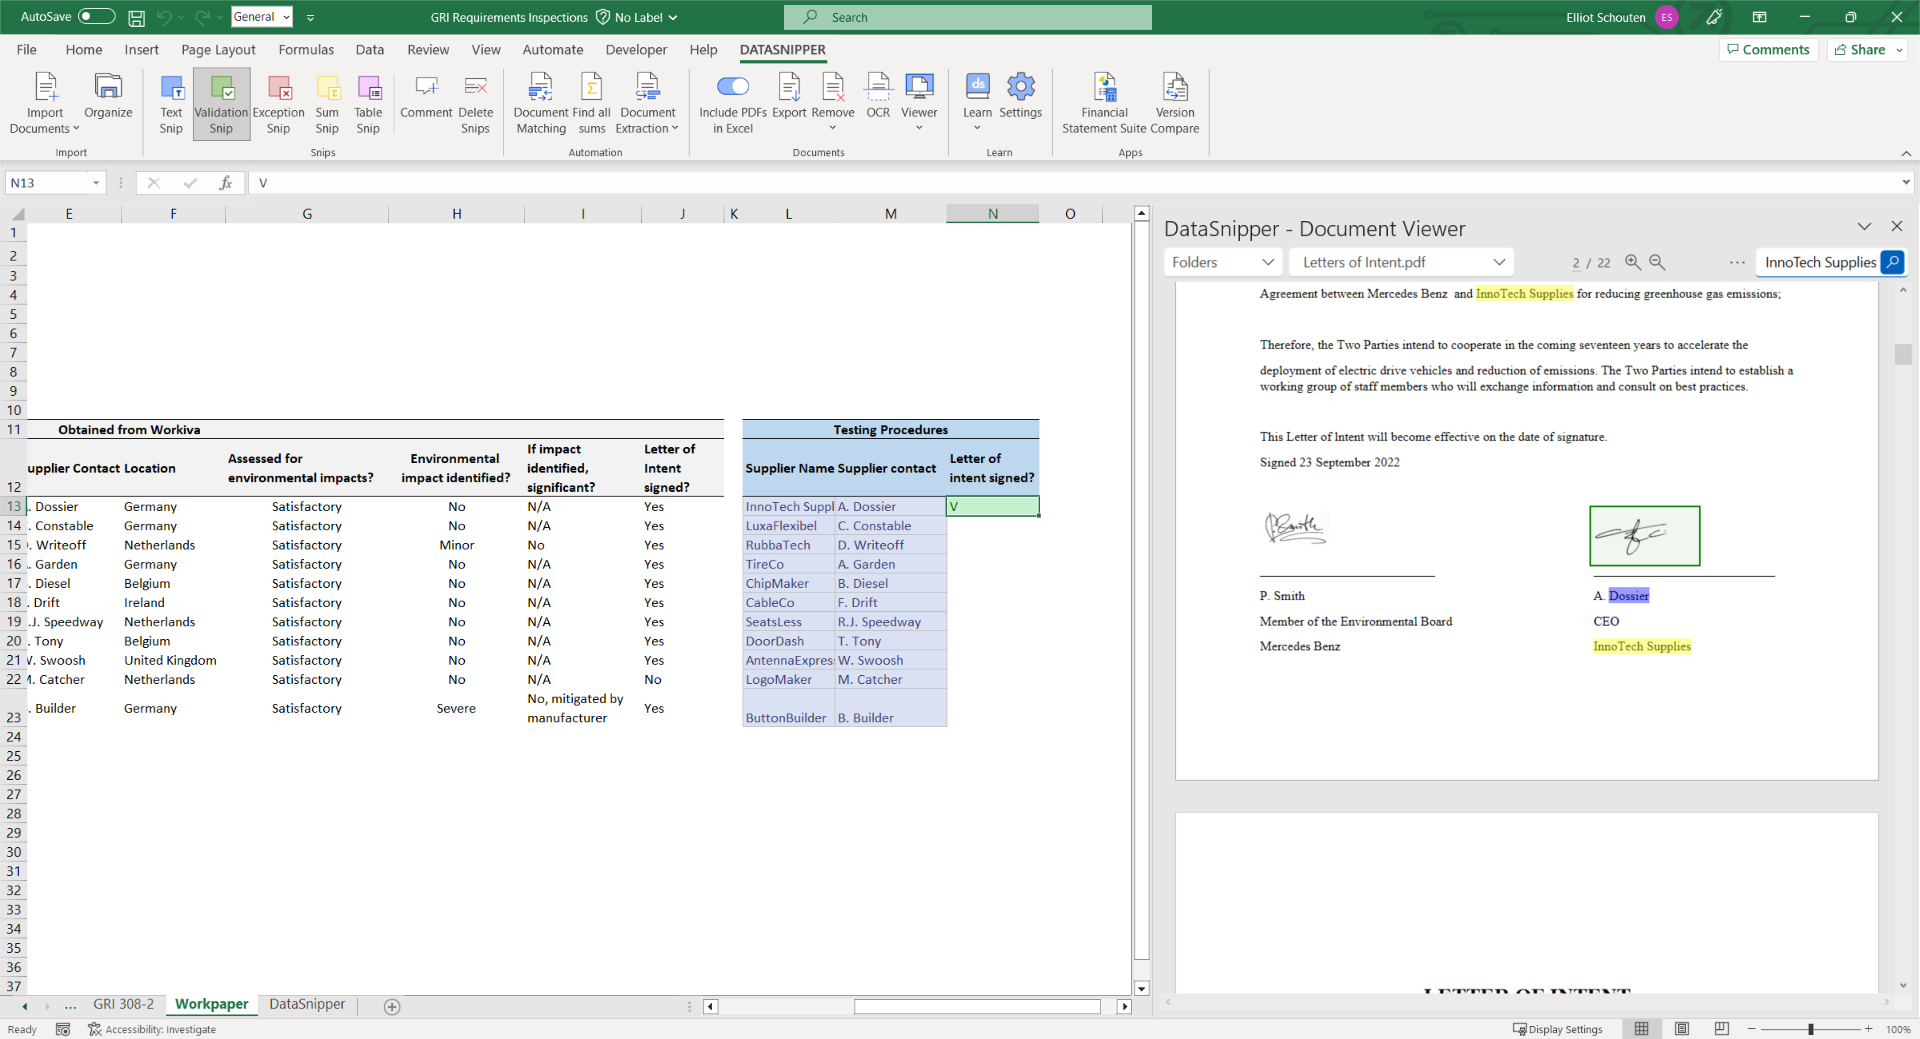Expand the number format General dropdown
Screen dimensions: 1920x1039
click(286, 17)
